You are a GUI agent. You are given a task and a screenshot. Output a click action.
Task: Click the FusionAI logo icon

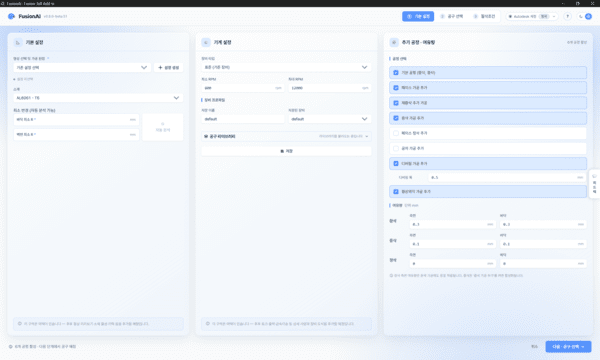[11, 16]
